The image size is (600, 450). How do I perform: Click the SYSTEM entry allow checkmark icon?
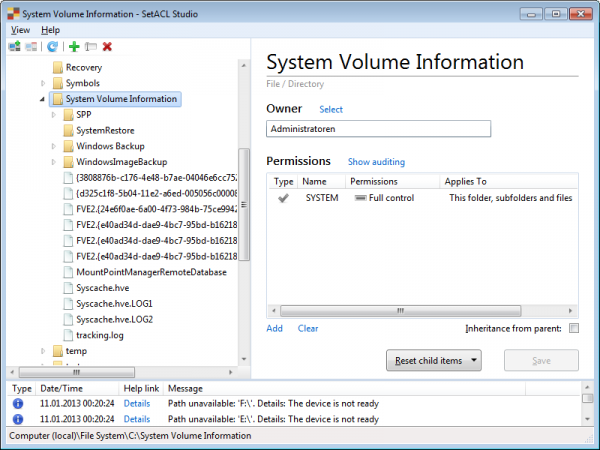[x=283, y=198]
